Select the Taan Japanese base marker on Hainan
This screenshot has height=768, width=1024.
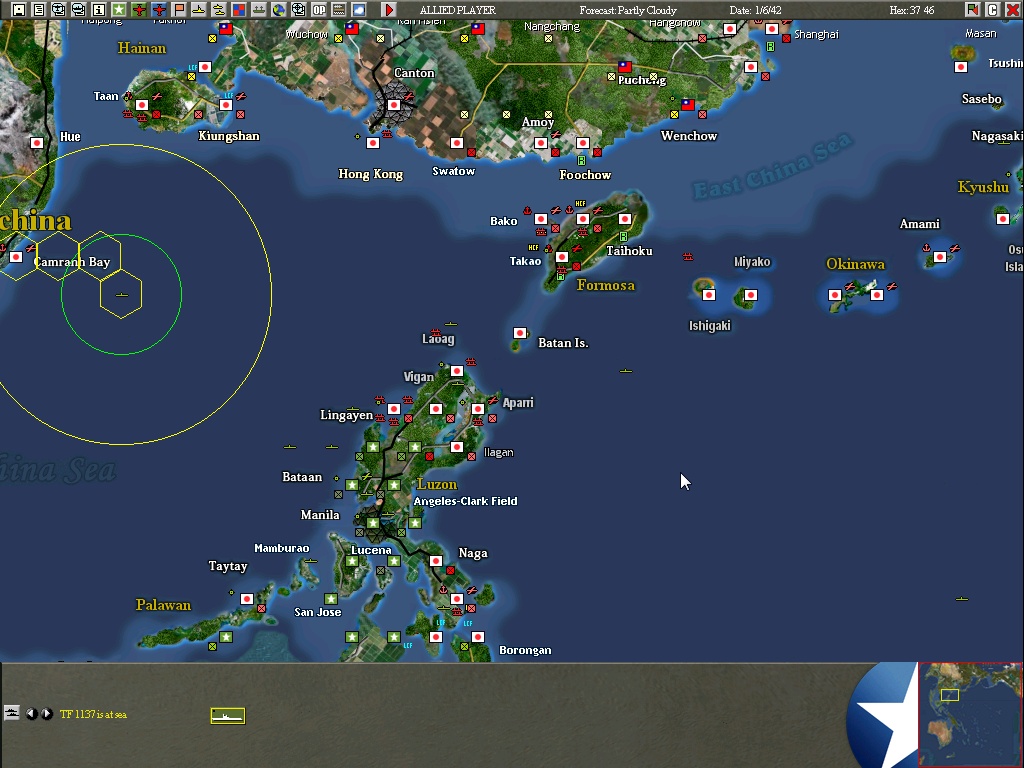click(x=142, y=105)
